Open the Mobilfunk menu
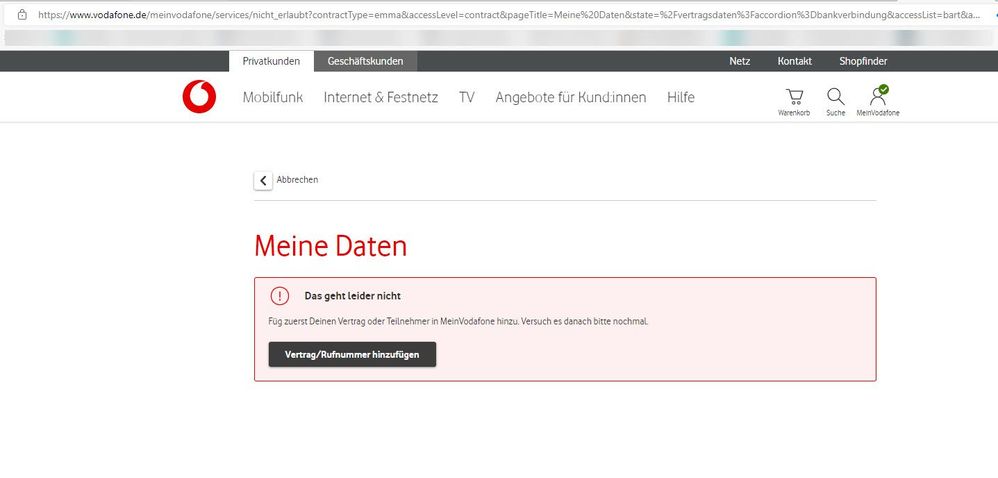Image resolution: width=998 pixels, height=478 pixels. [272, 97]
